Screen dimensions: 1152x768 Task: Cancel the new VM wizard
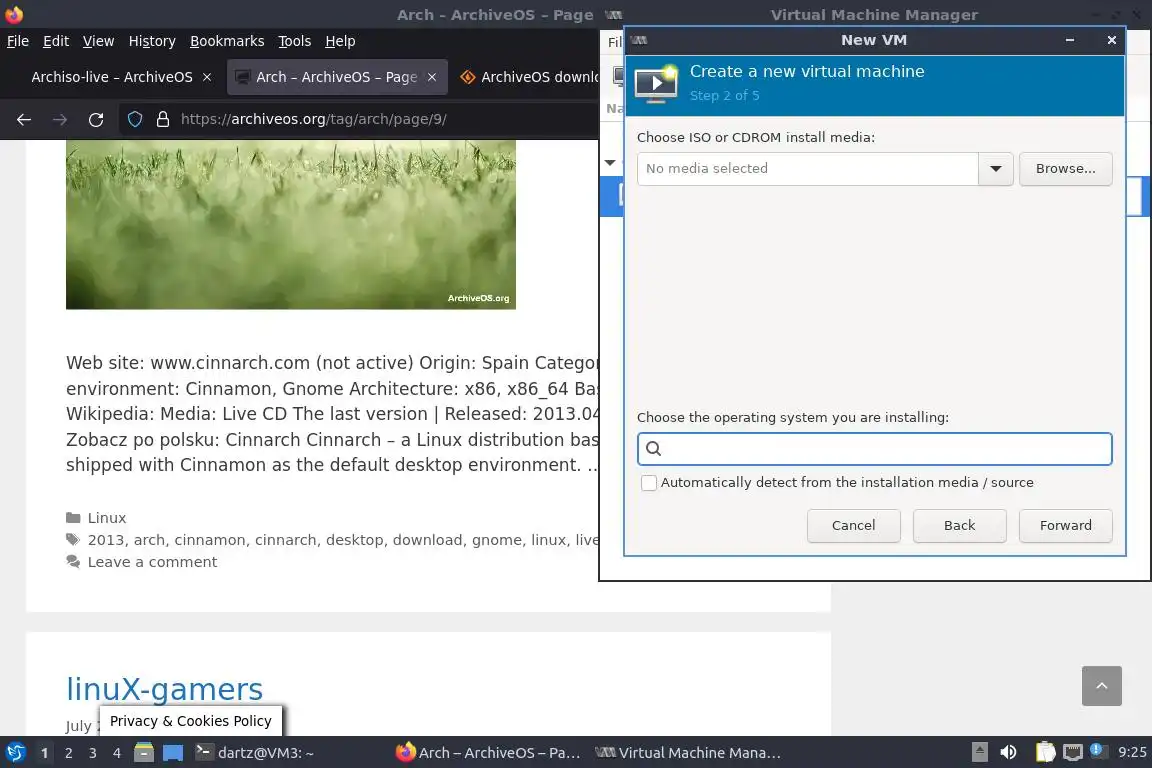tap(853, 525)
